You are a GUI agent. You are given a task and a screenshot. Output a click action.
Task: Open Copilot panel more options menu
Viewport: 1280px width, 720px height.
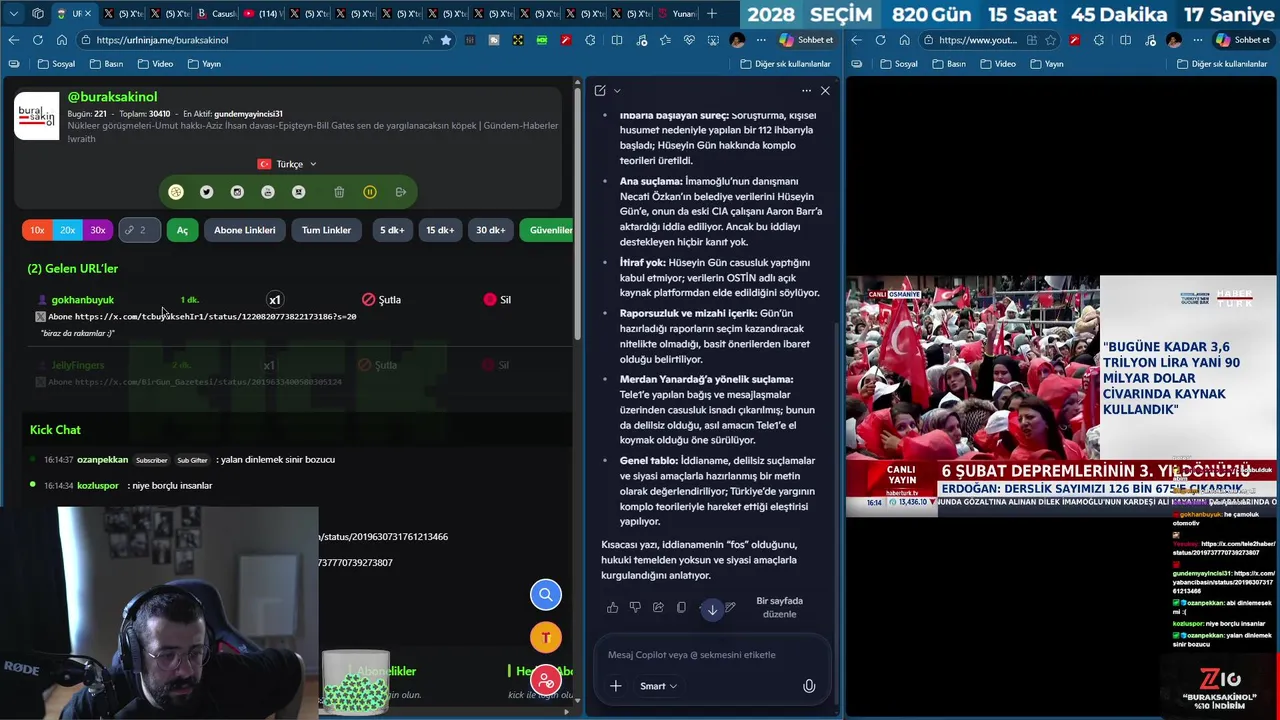coord(806,90)
